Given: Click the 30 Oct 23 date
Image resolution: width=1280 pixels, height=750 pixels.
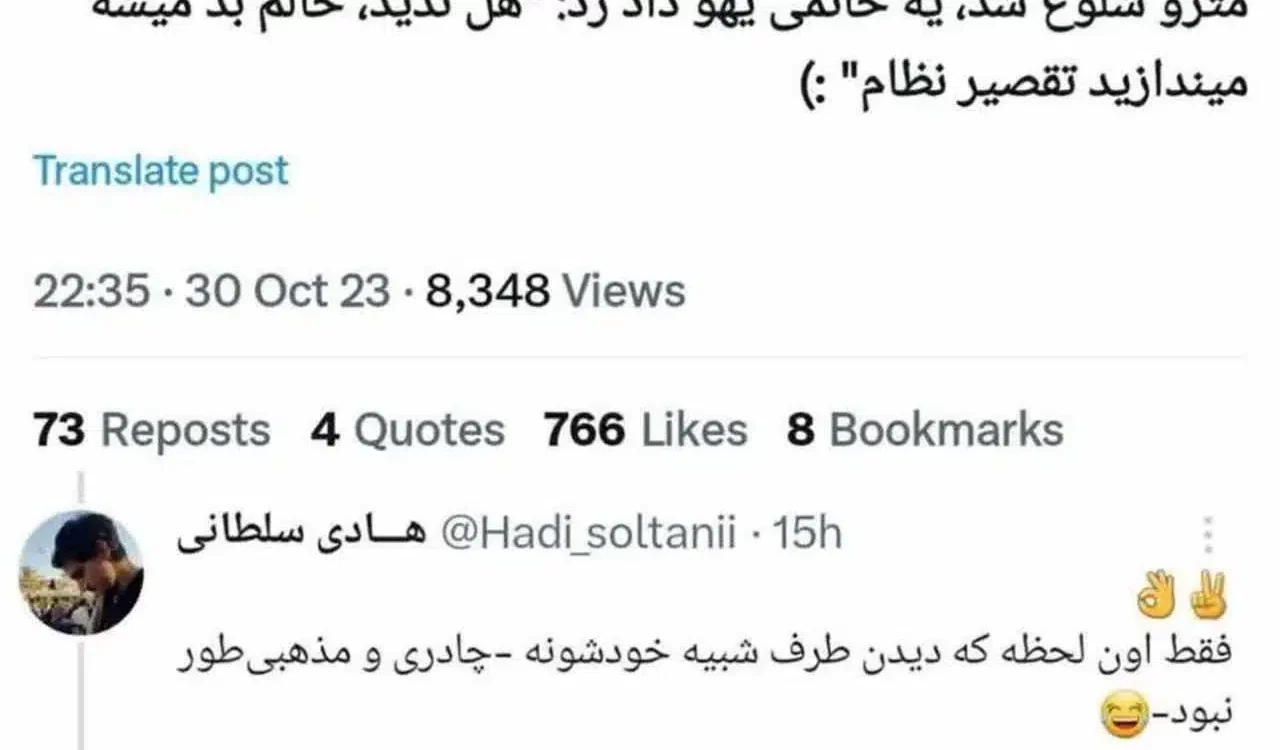Looking at the screenshot, I should (288, 292).
